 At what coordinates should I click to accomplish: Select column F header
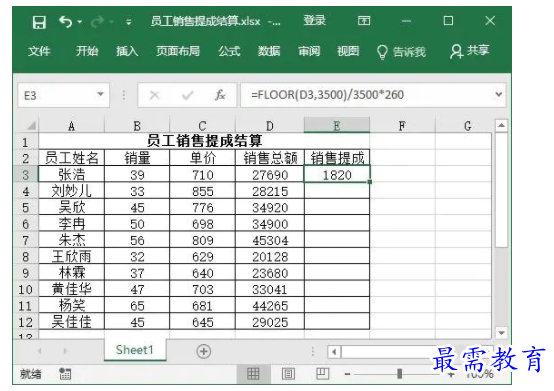402,126
